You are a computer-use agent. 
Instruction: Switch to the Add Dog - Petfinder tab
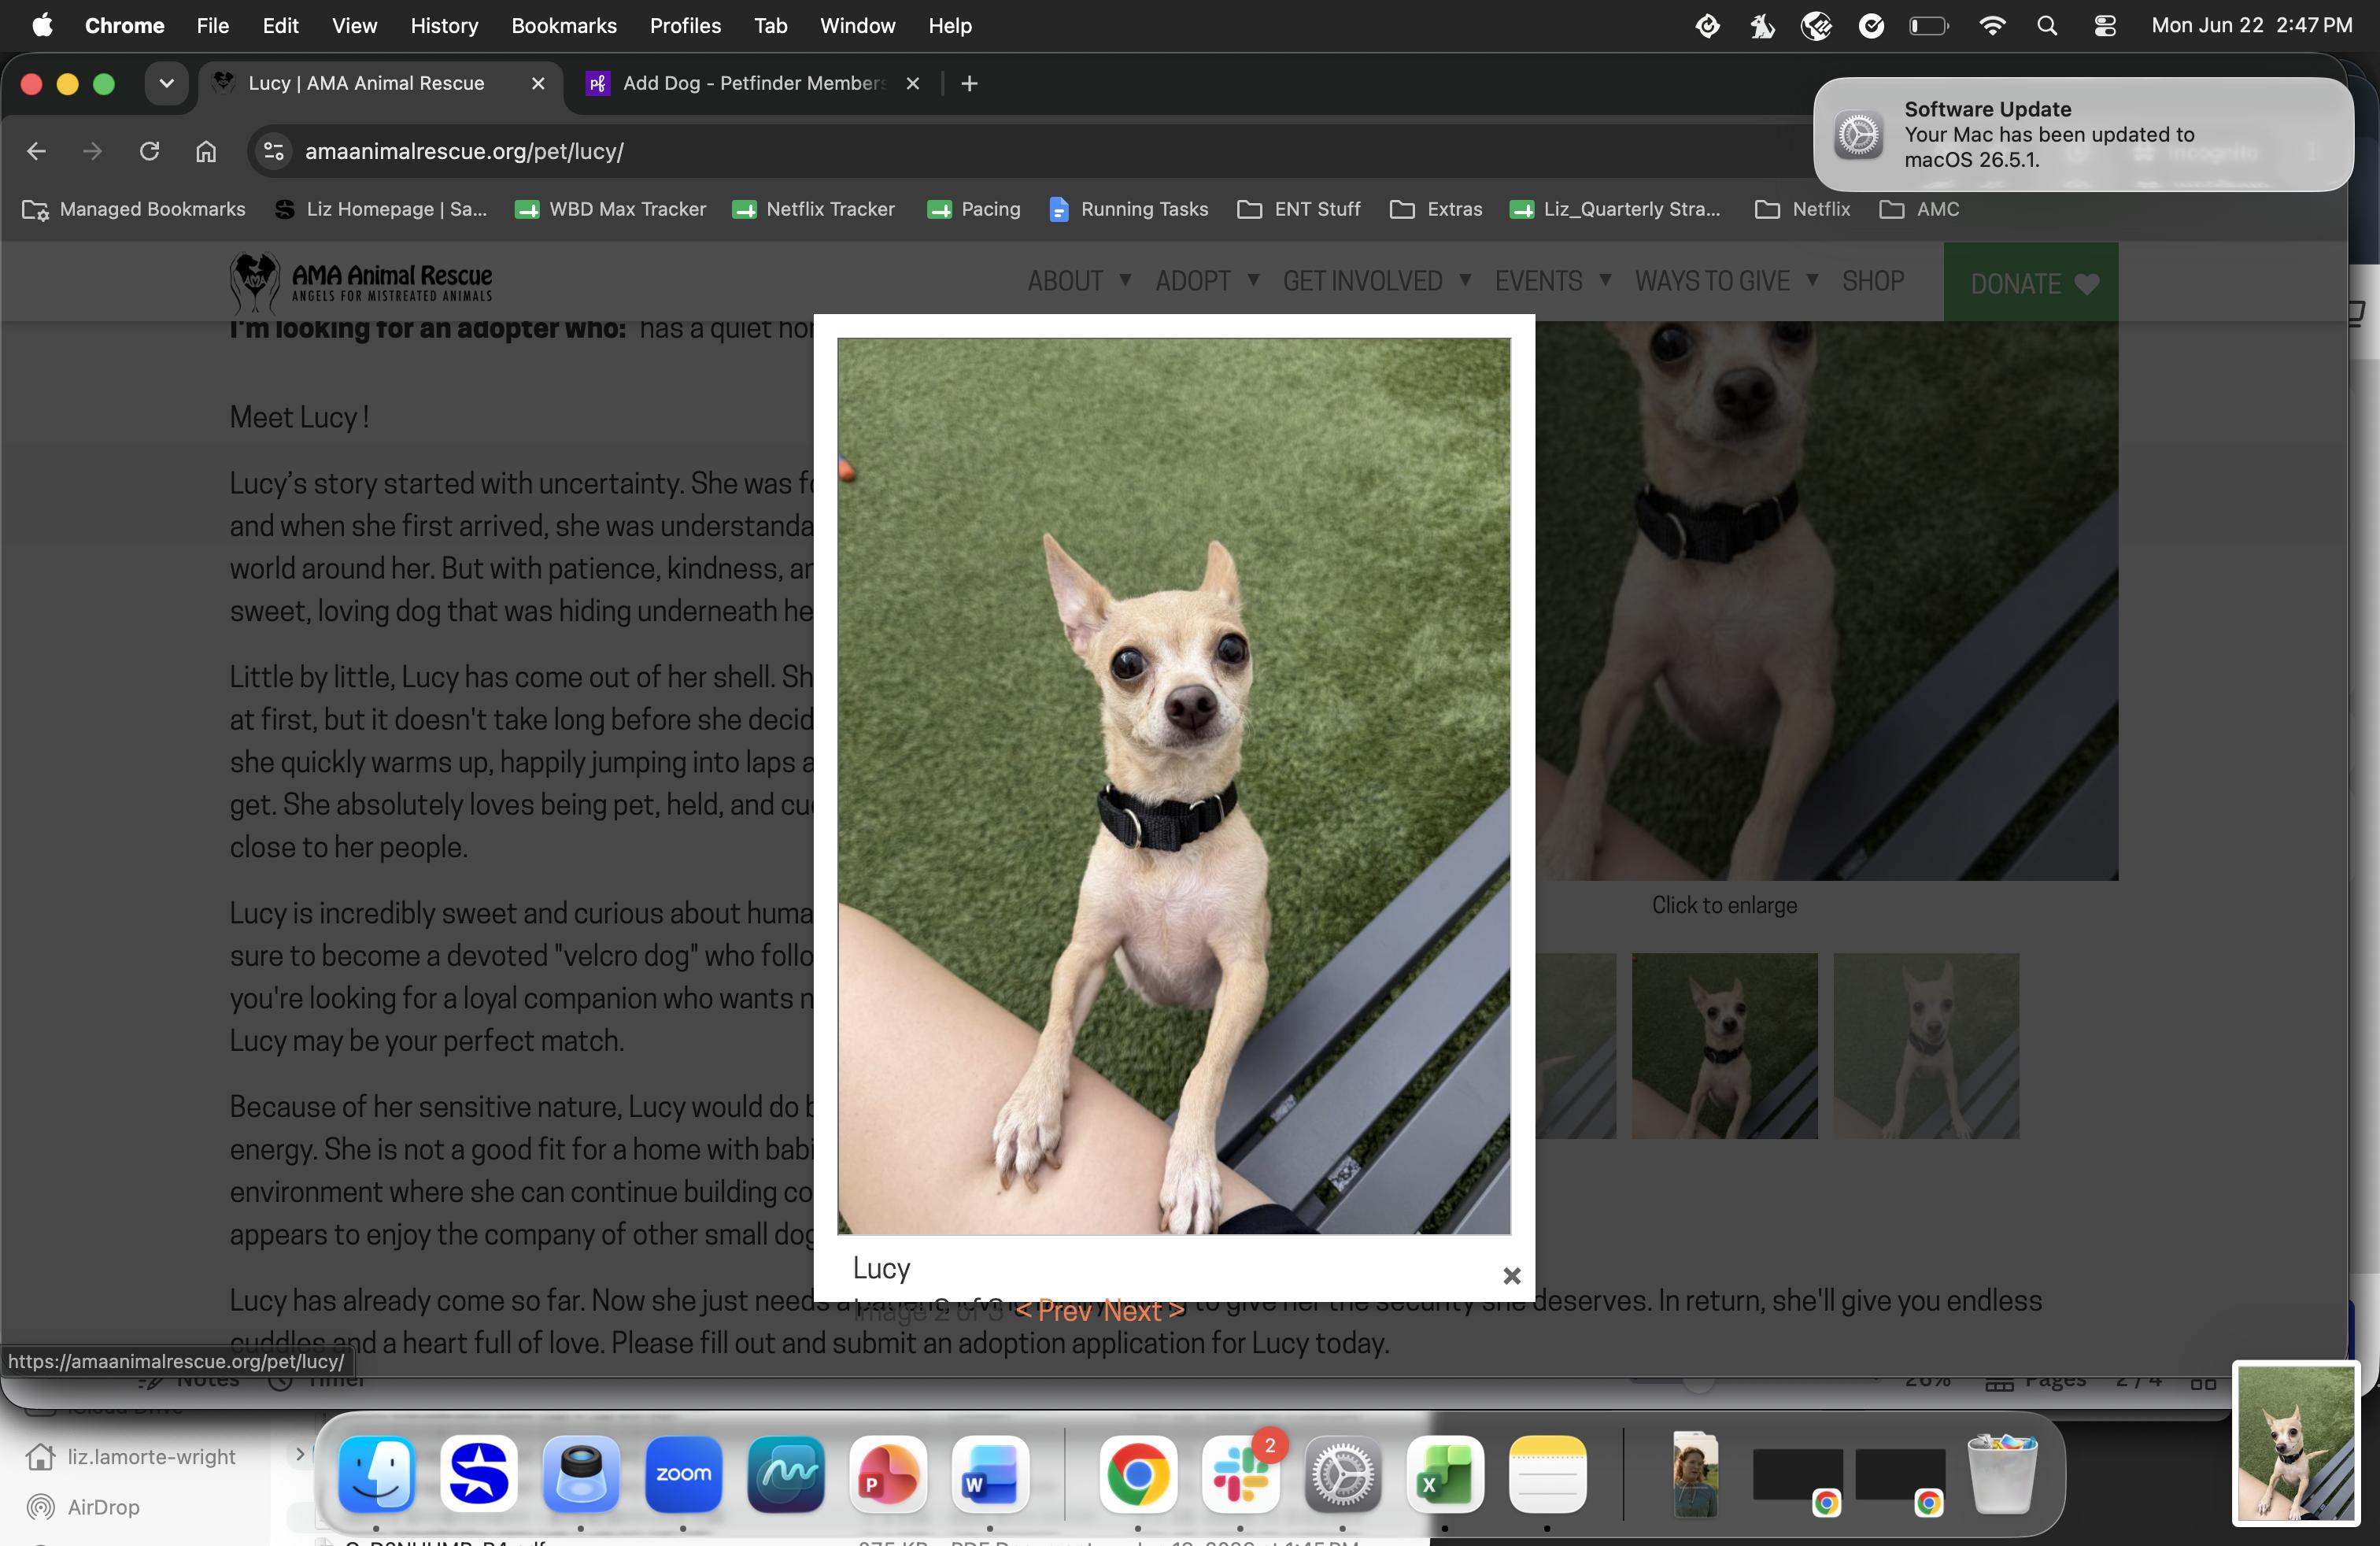738,83
